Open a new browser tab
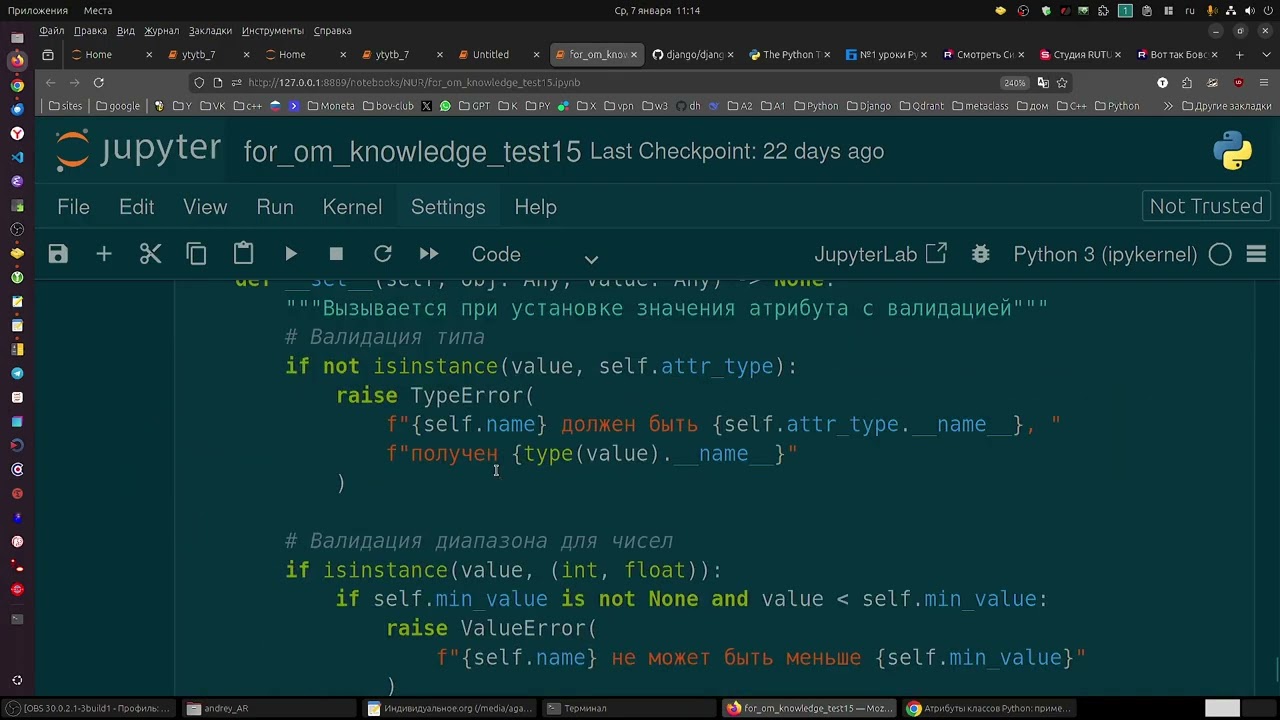The image size is (1280, 720). click(x=1239, y=54)
